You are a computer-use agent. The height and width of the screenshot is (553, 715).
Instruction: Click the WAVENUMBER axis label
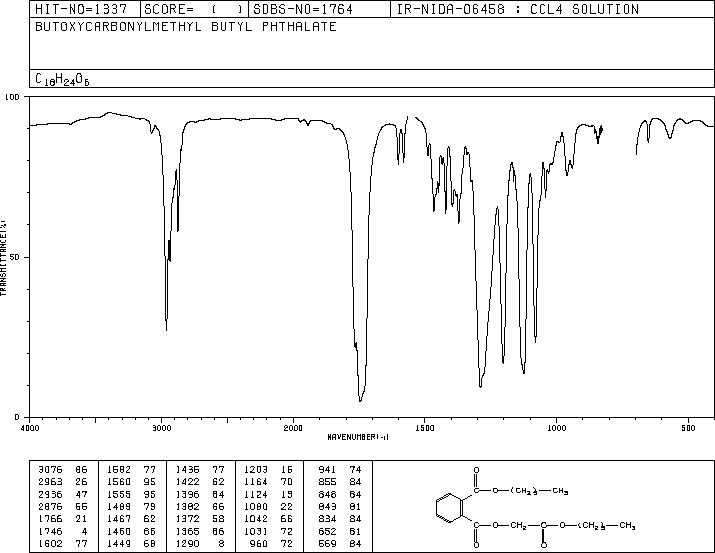(358, 437)
